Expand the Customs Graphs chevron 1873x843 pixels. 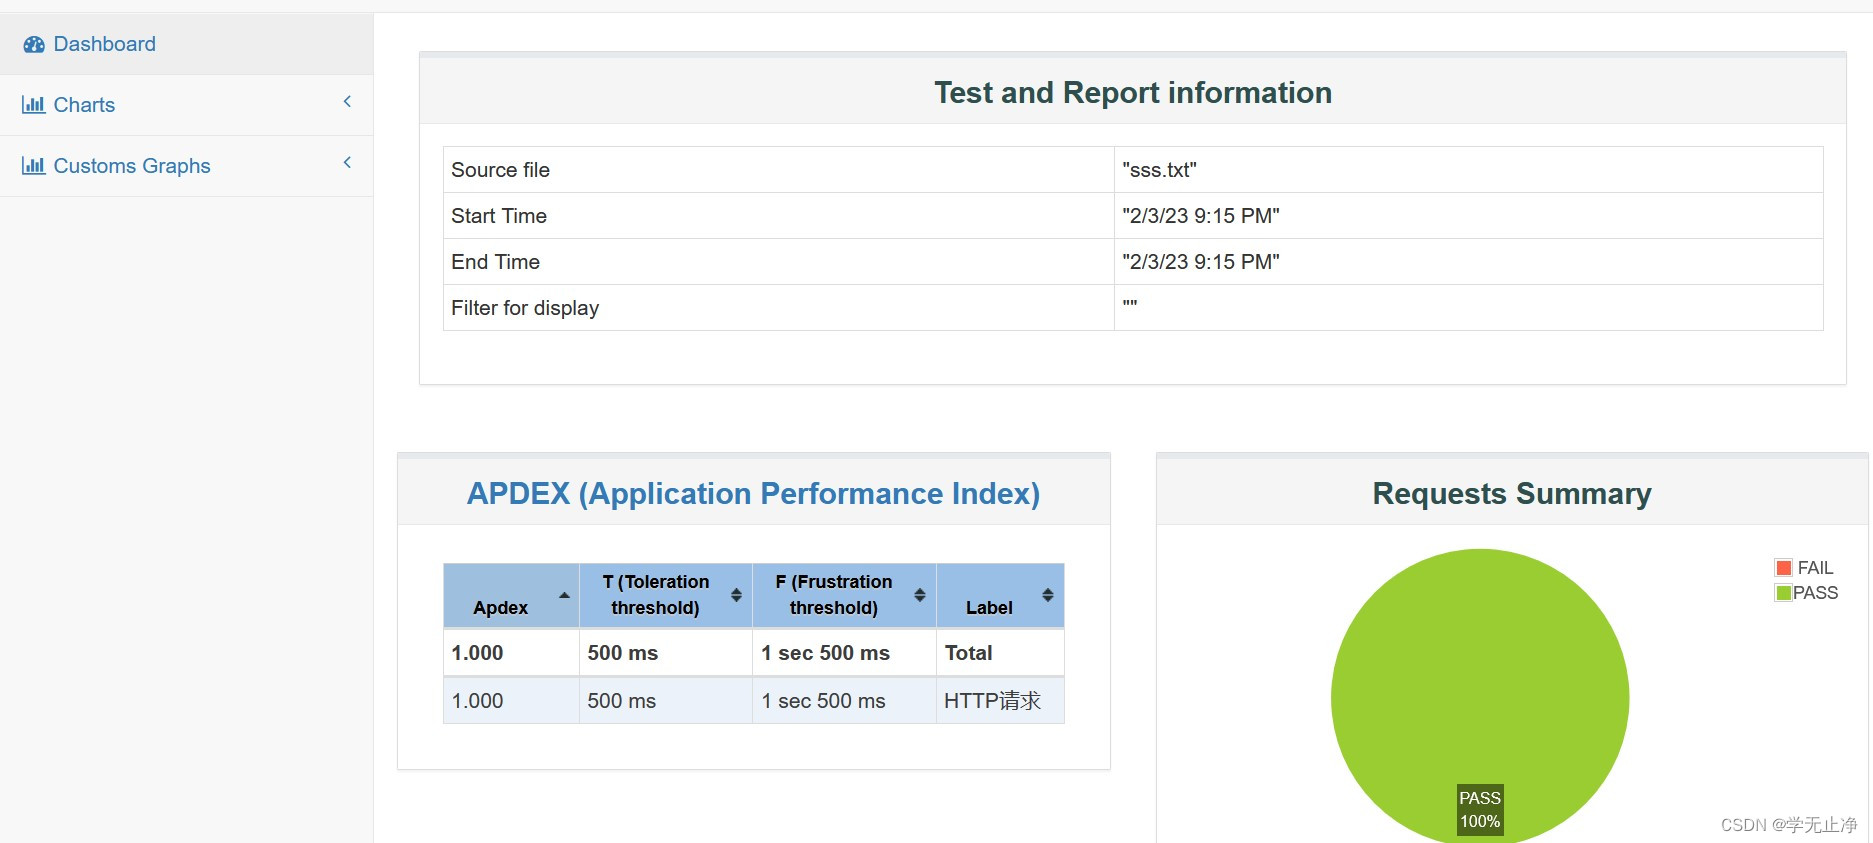(x=347, y=162)
